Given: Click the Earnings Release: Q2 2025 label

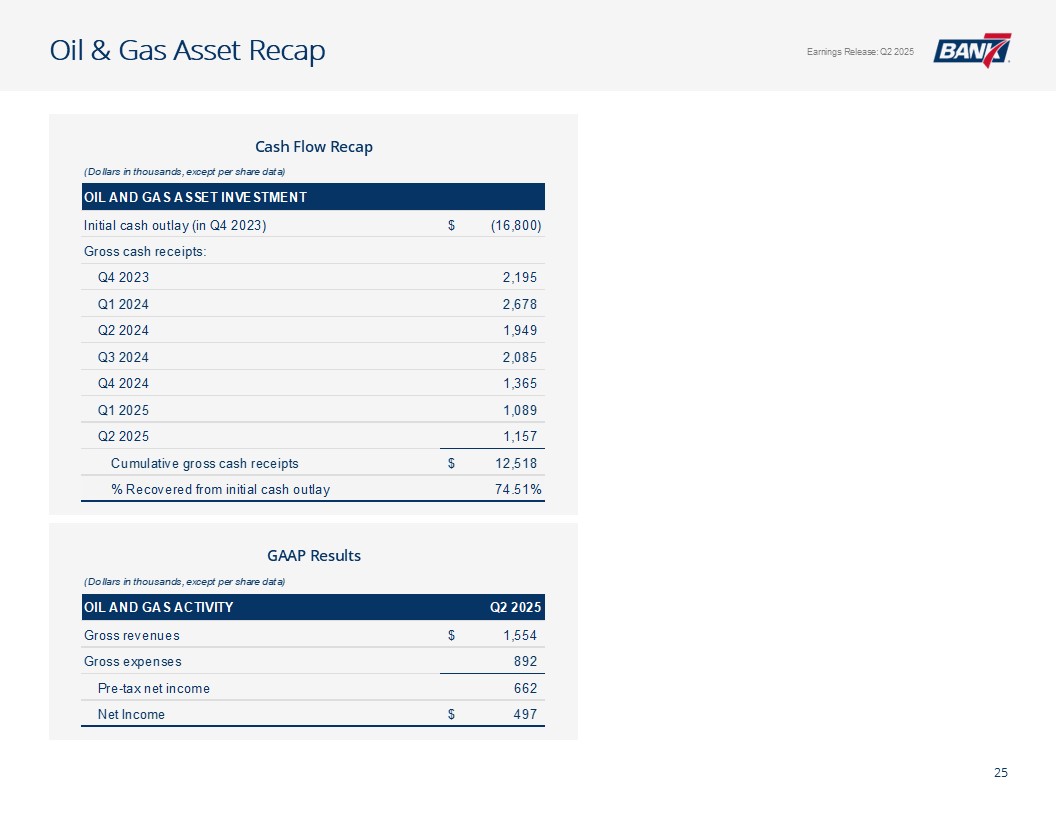Looking at the screenshot, I should tap(859, 52).
